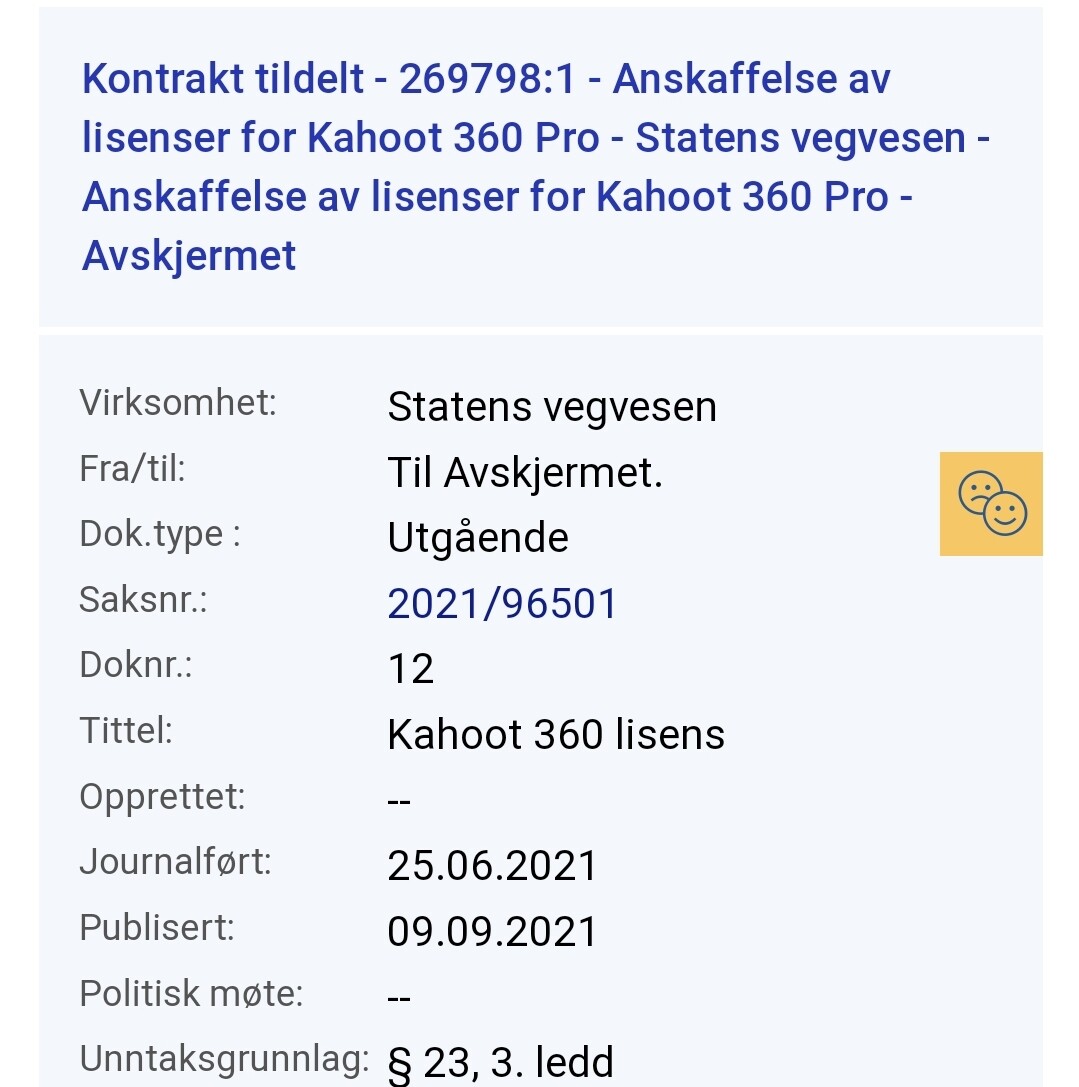1079x1087 pixels.
Task: Click the Utgående document type value
Action: coord(478,538)
